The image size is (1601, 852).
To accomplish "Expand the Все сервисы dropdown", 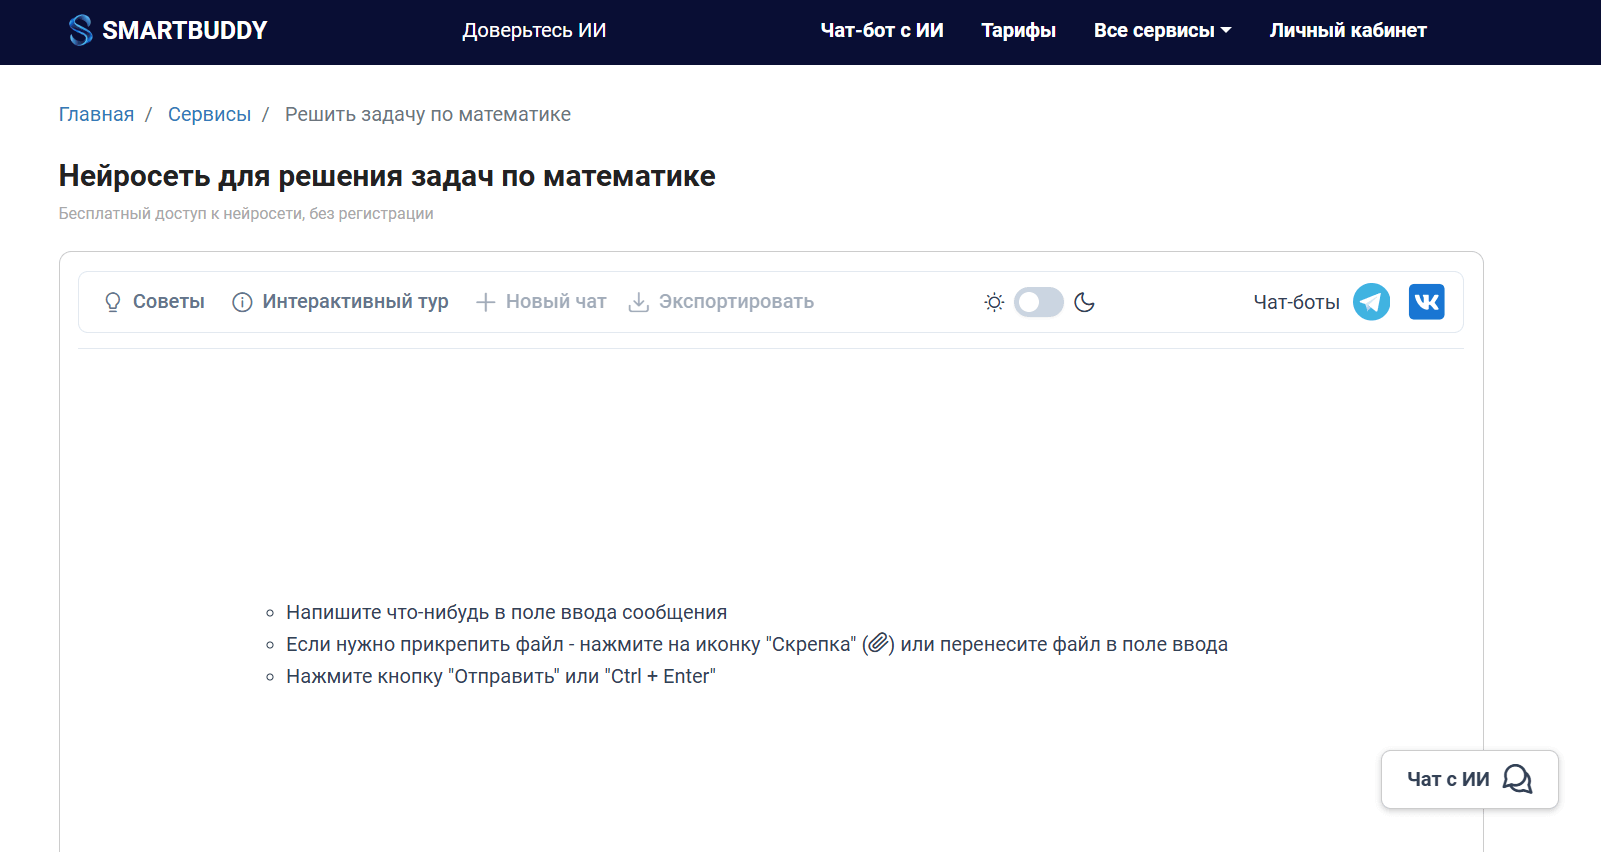I will click(x=1162, y=31).
